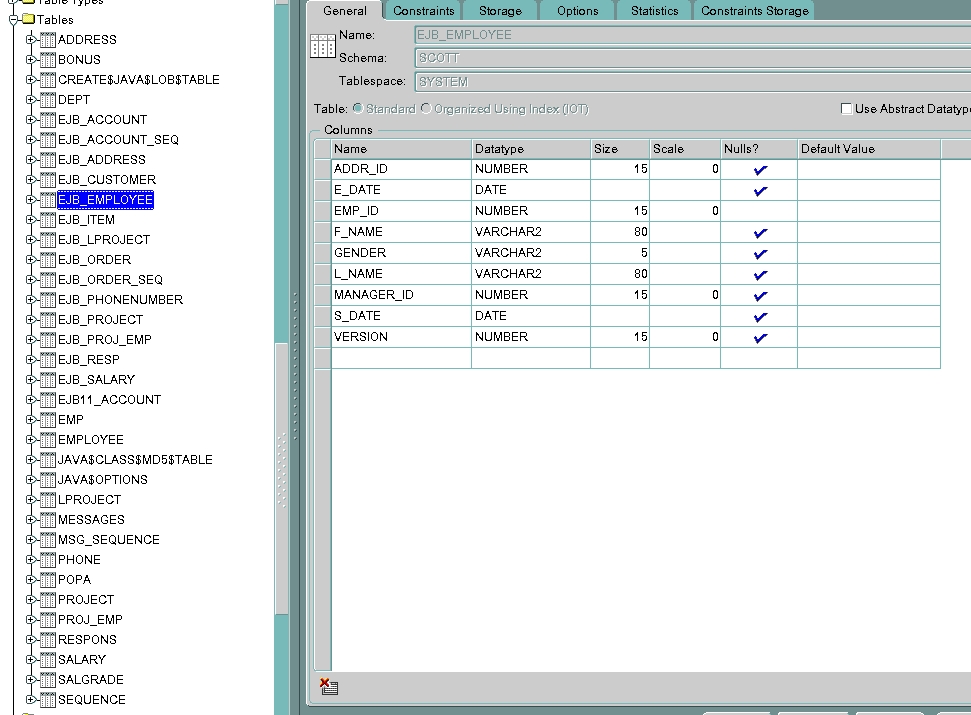Click the EJB_PROJECT table icon

point(48,319)
